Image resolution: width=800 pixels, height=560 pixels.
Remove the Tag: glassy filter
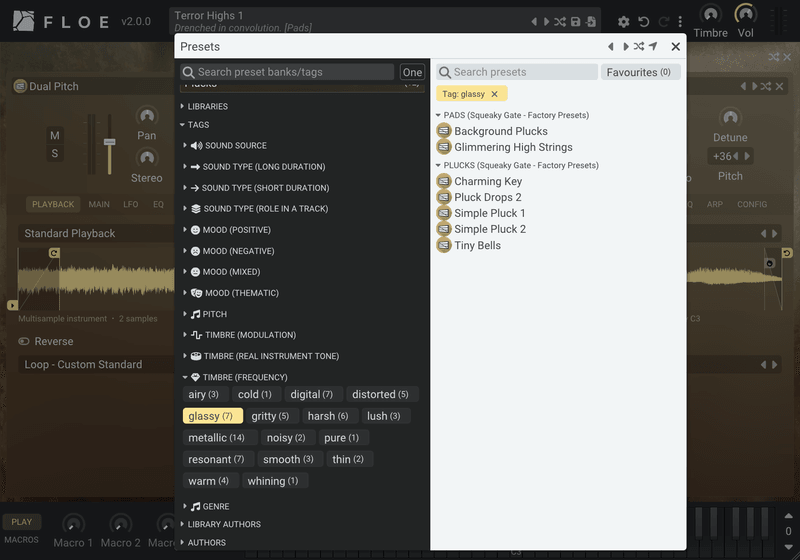tap(494, 94)
